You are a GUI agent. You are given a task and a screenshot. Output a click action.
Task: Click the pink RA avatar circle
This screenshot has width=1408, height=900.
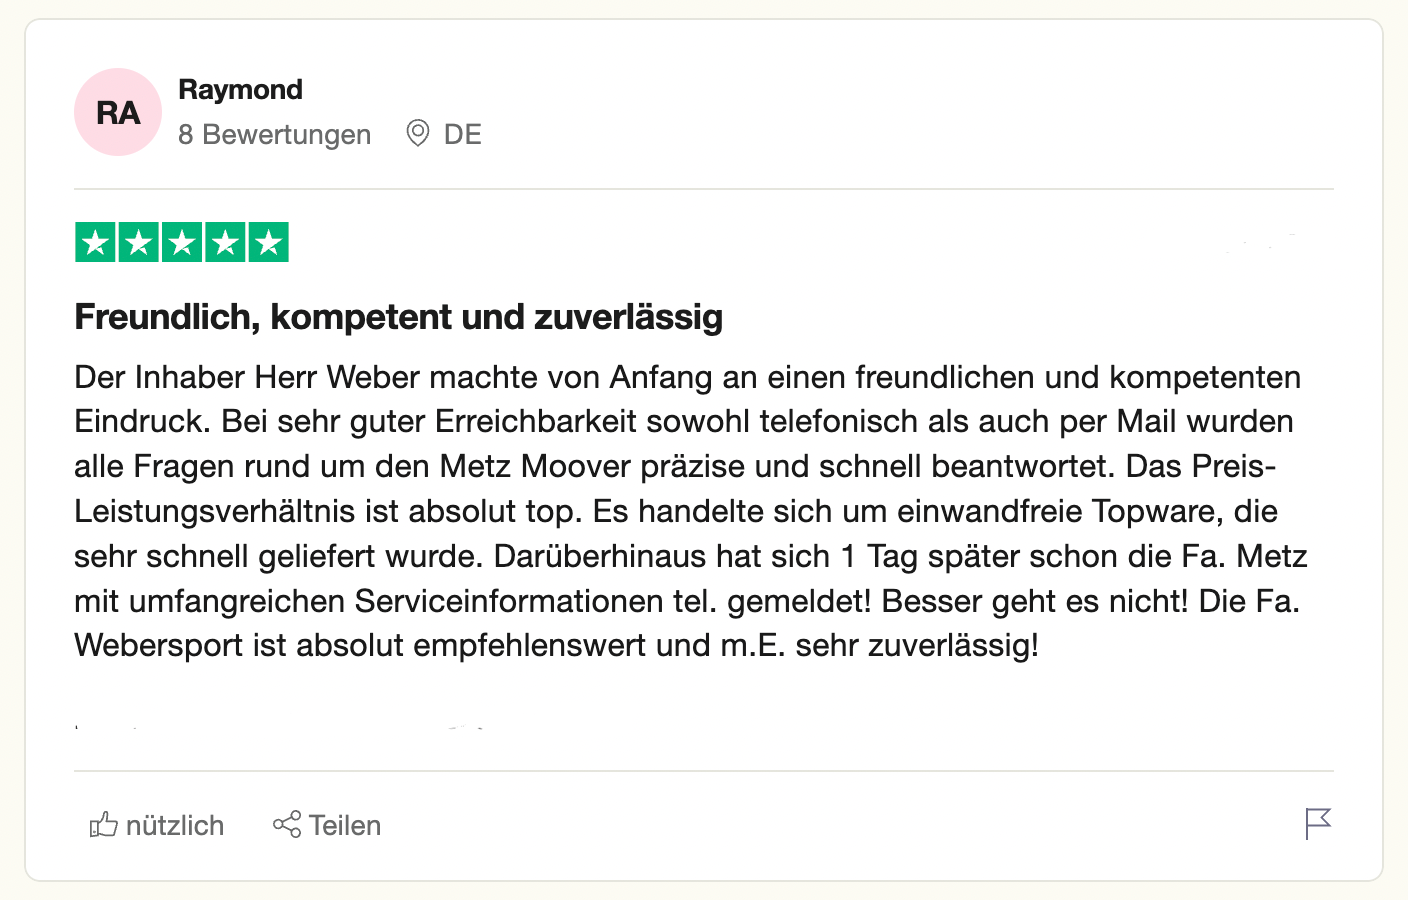tap(118, 112)
